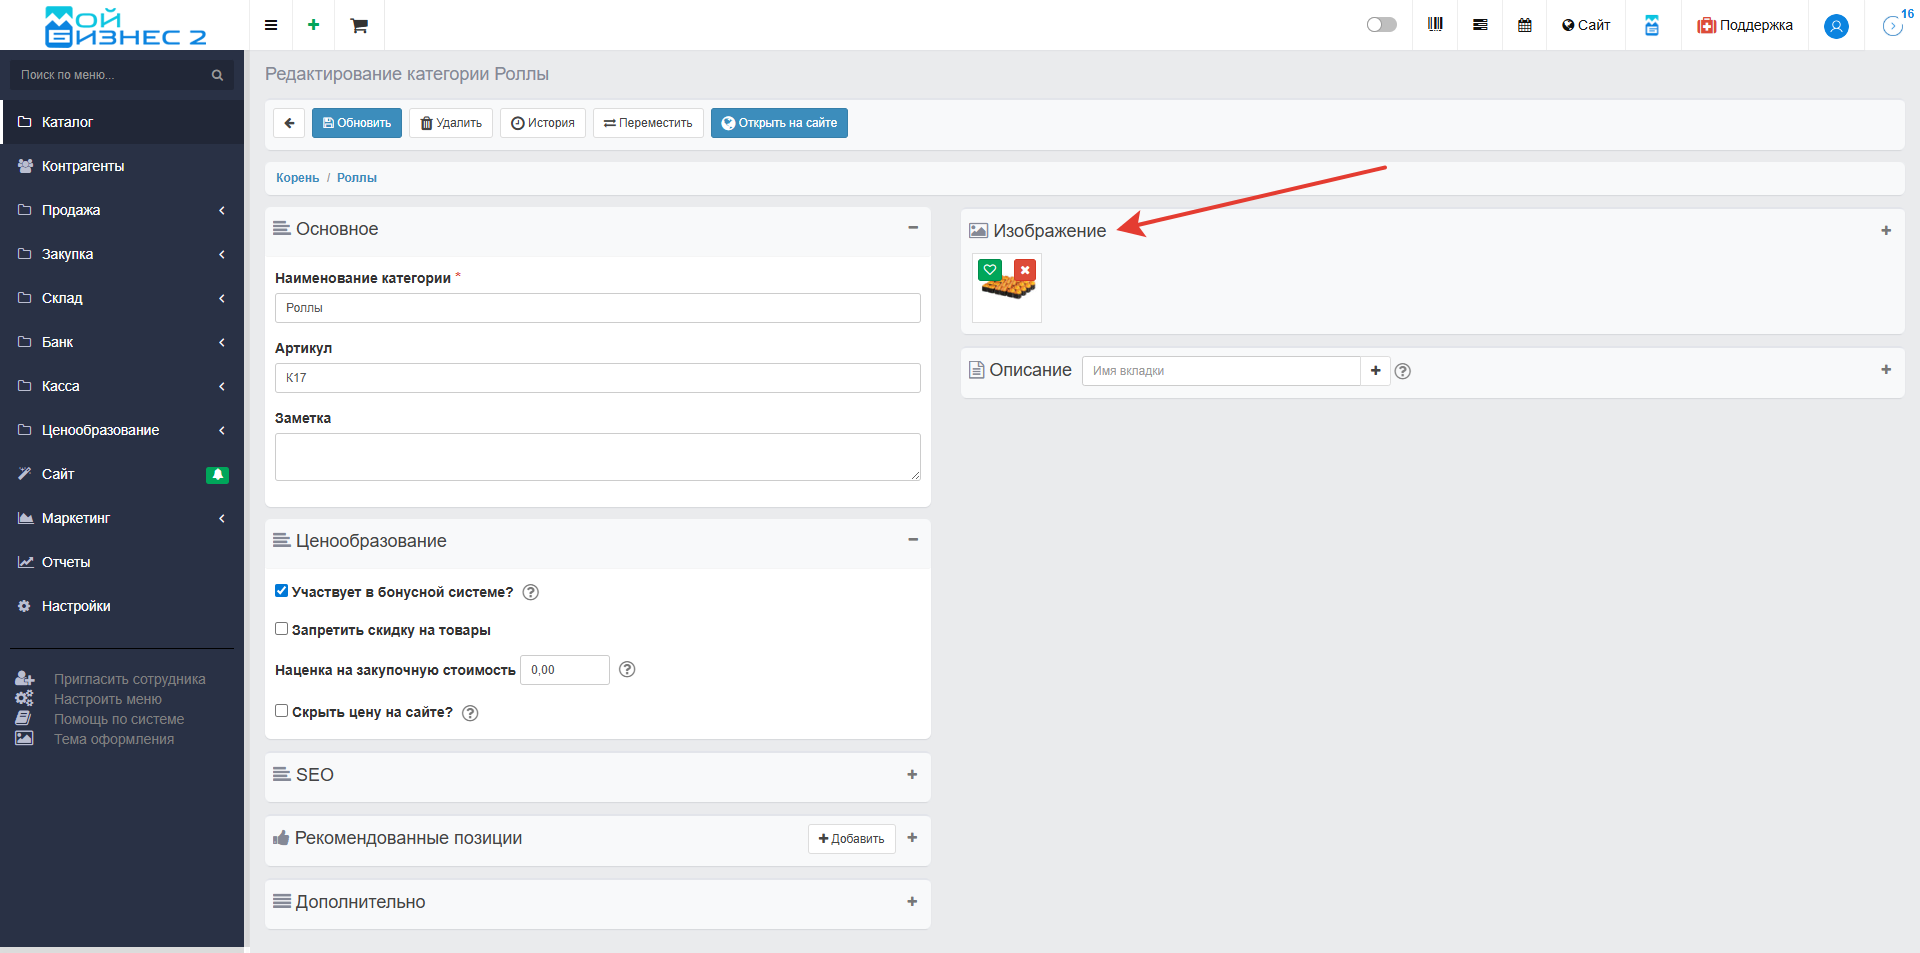Open Контрагенты in the sidebar menu
The width and height of the screenshot is (1920, 953).
pyautogui.click(x=83, y=166)
